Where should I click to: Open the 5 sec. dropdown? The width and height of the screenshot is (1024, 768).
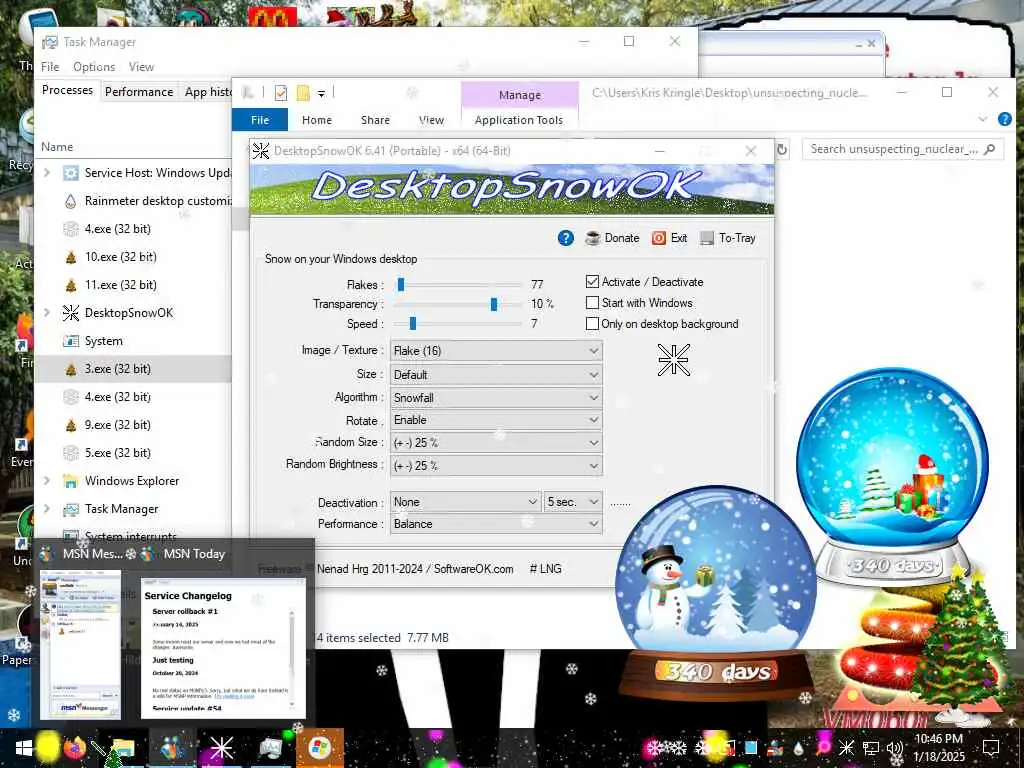click(x=573, y=502)
